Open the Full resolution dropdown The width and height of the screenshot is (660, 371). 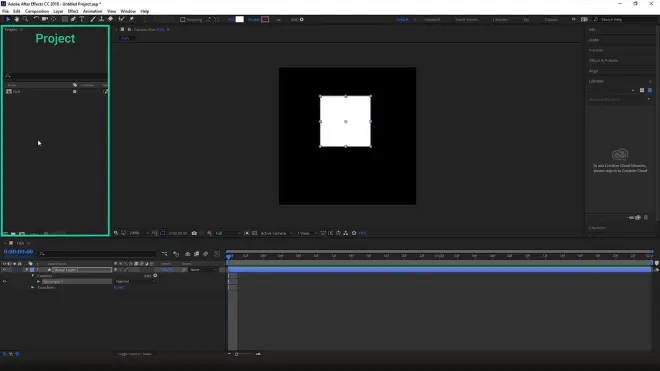(x=228, y=233)
